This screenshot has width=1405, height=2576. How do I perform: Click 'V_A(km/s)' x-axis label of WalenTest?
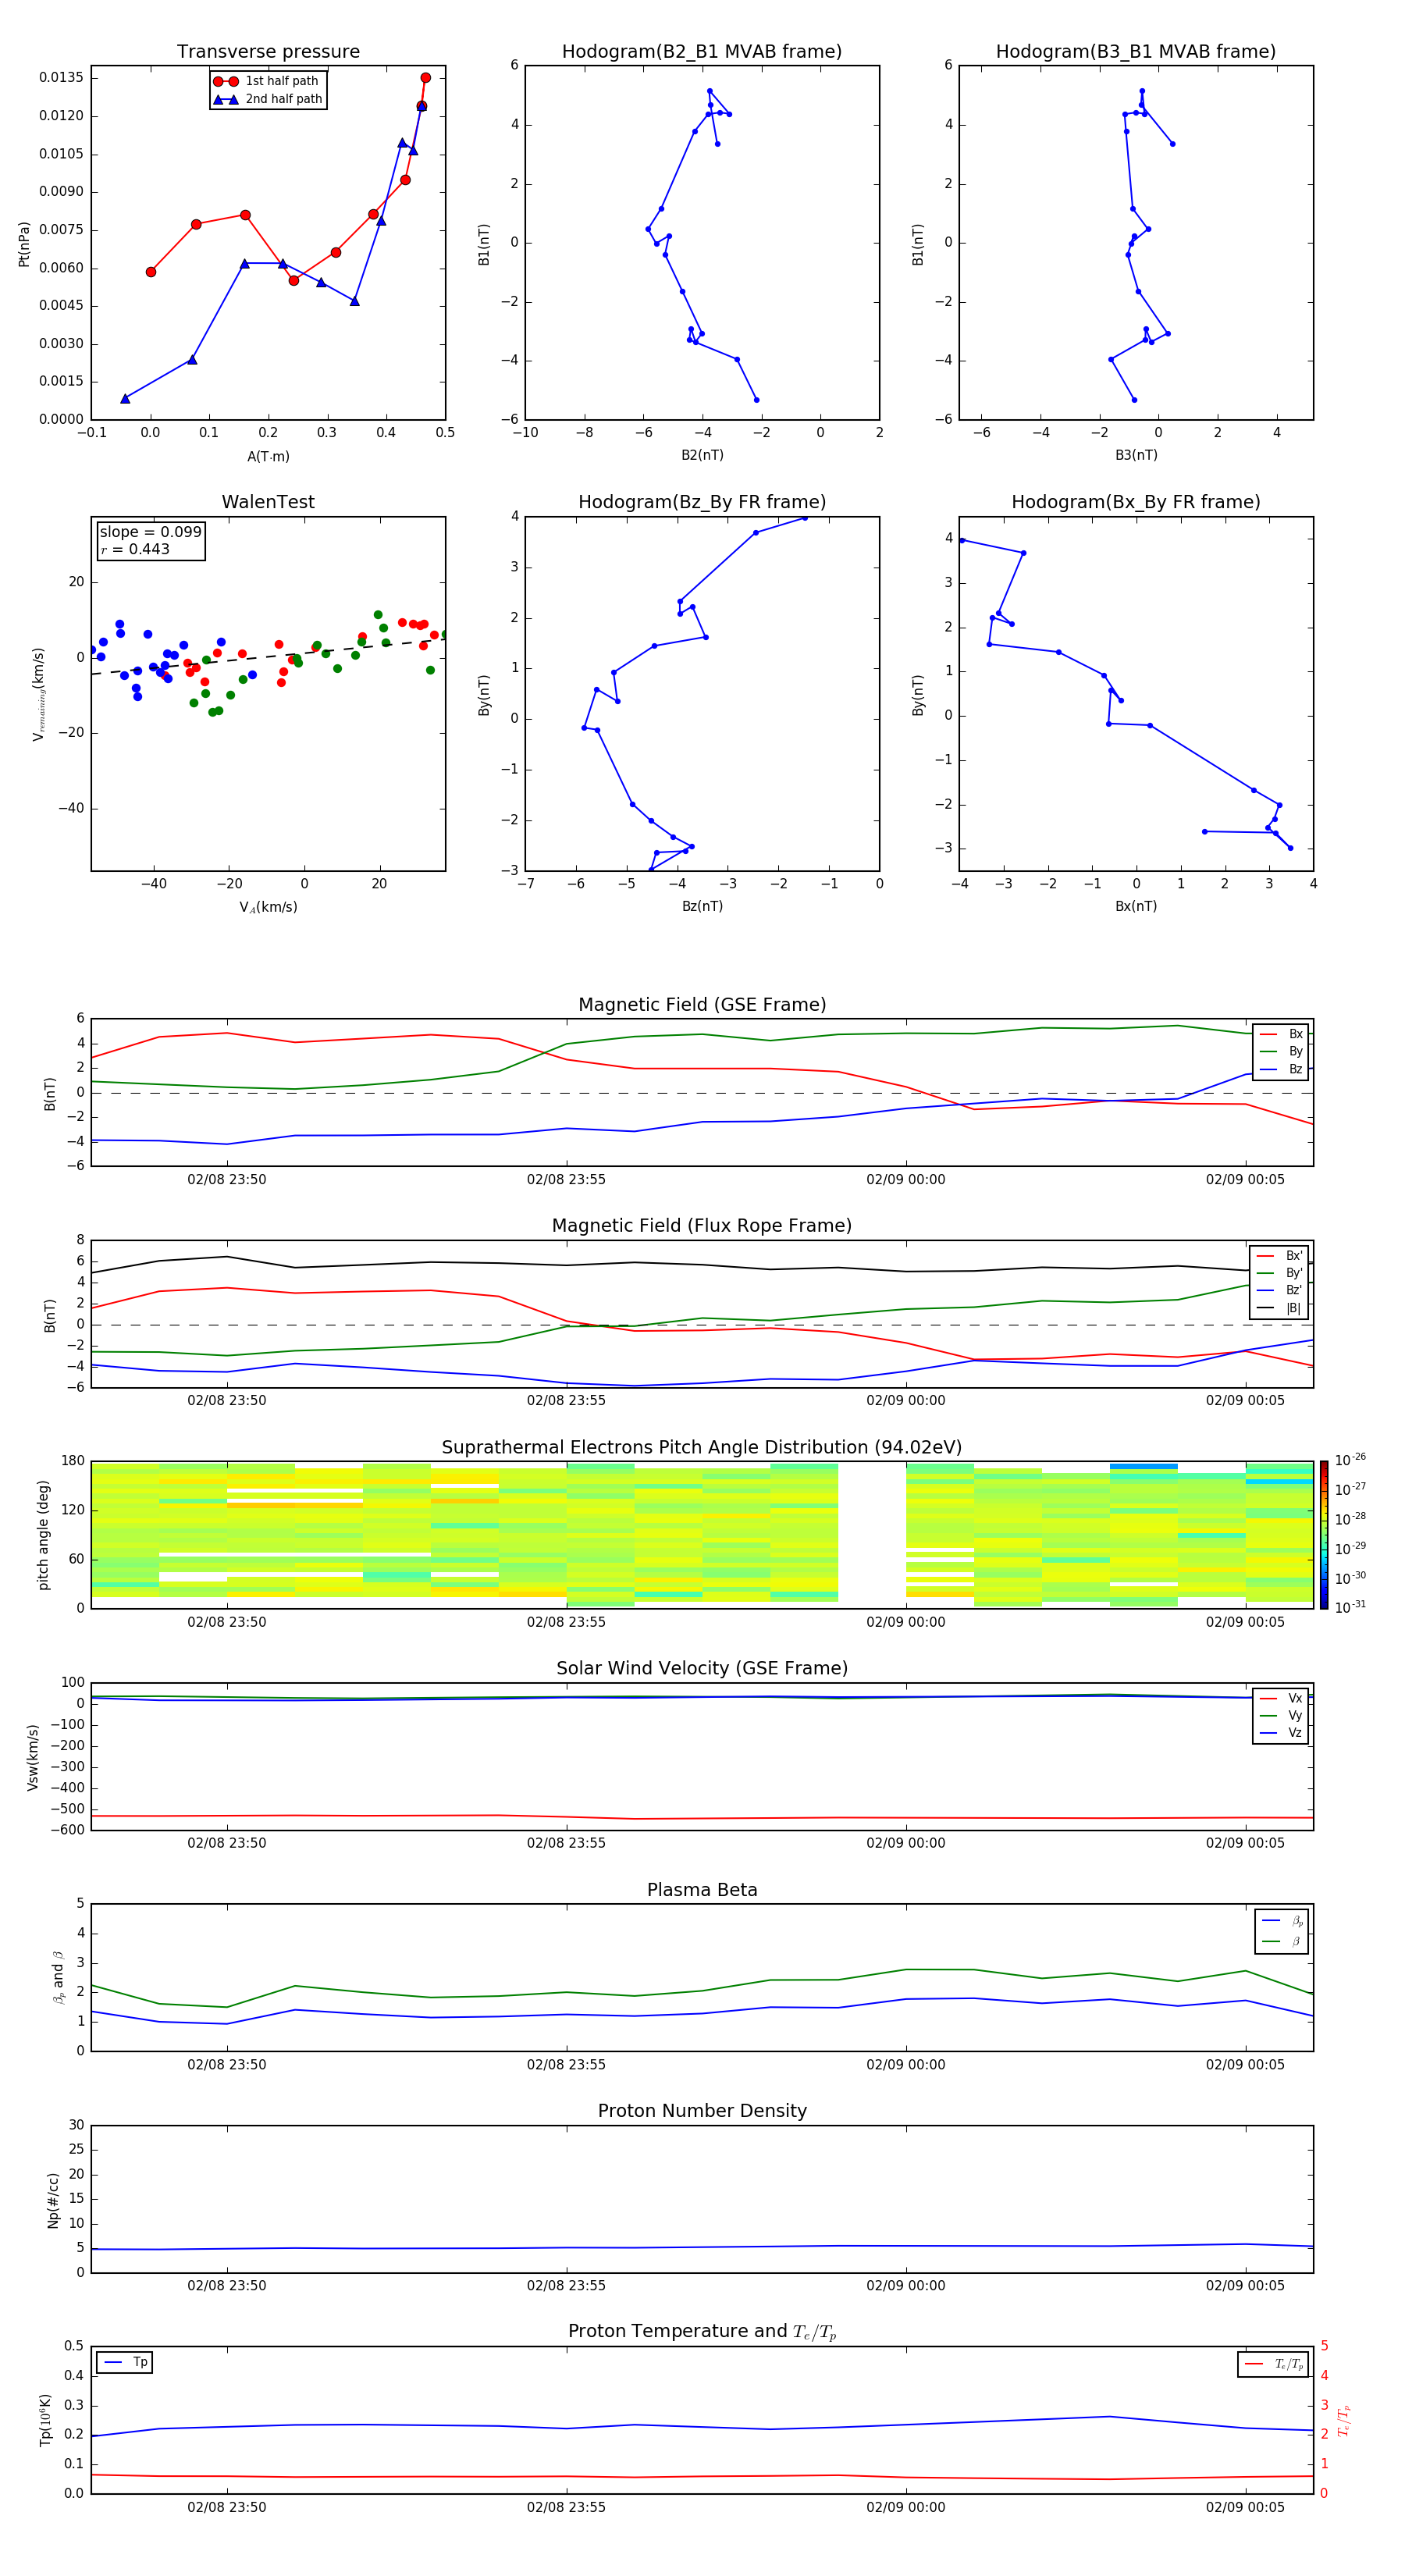[x=268, y=907]
